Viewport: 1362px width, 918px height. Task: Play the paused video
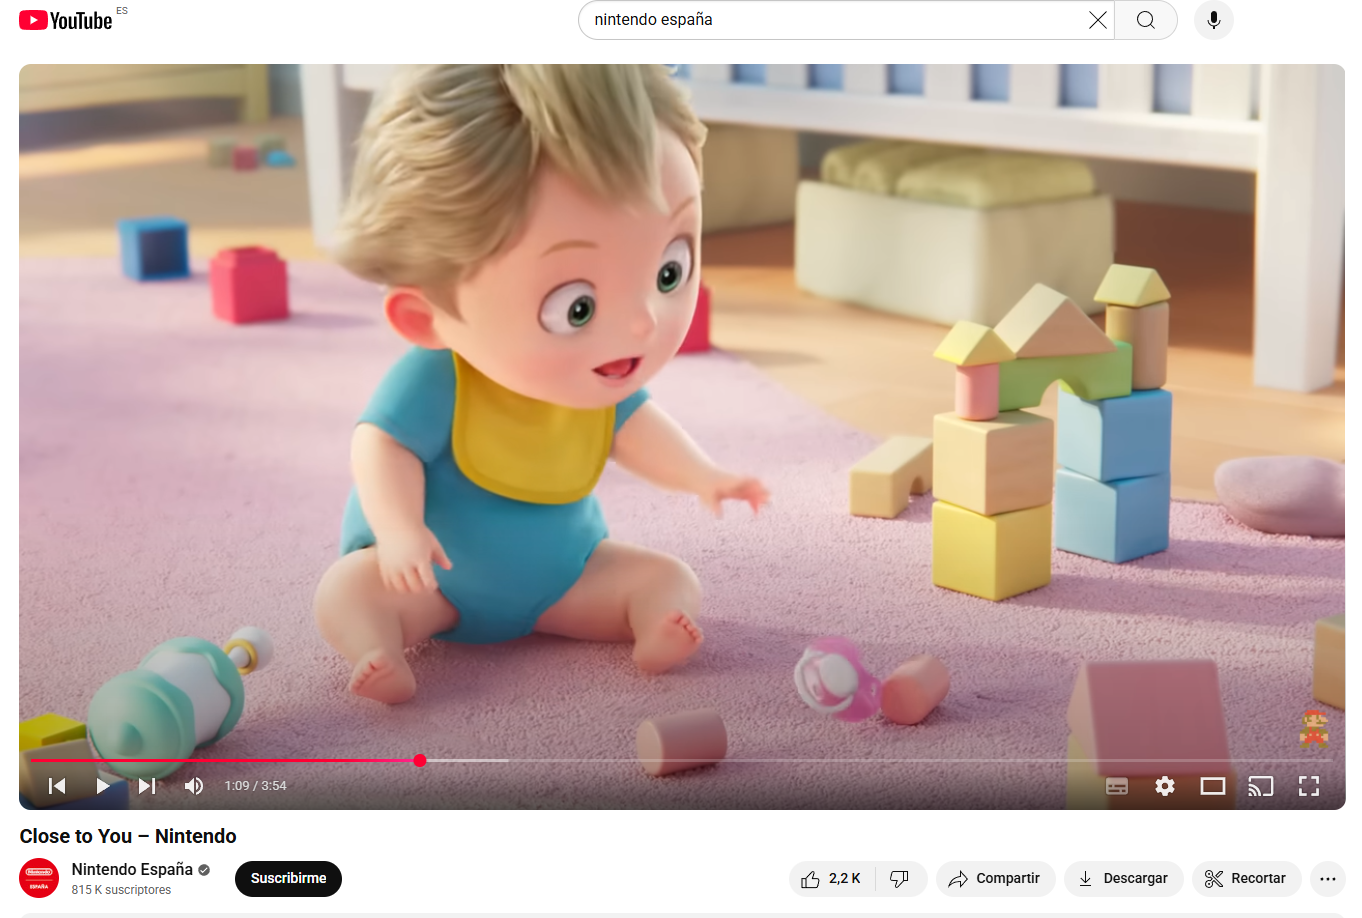click(x=102, y=786)
